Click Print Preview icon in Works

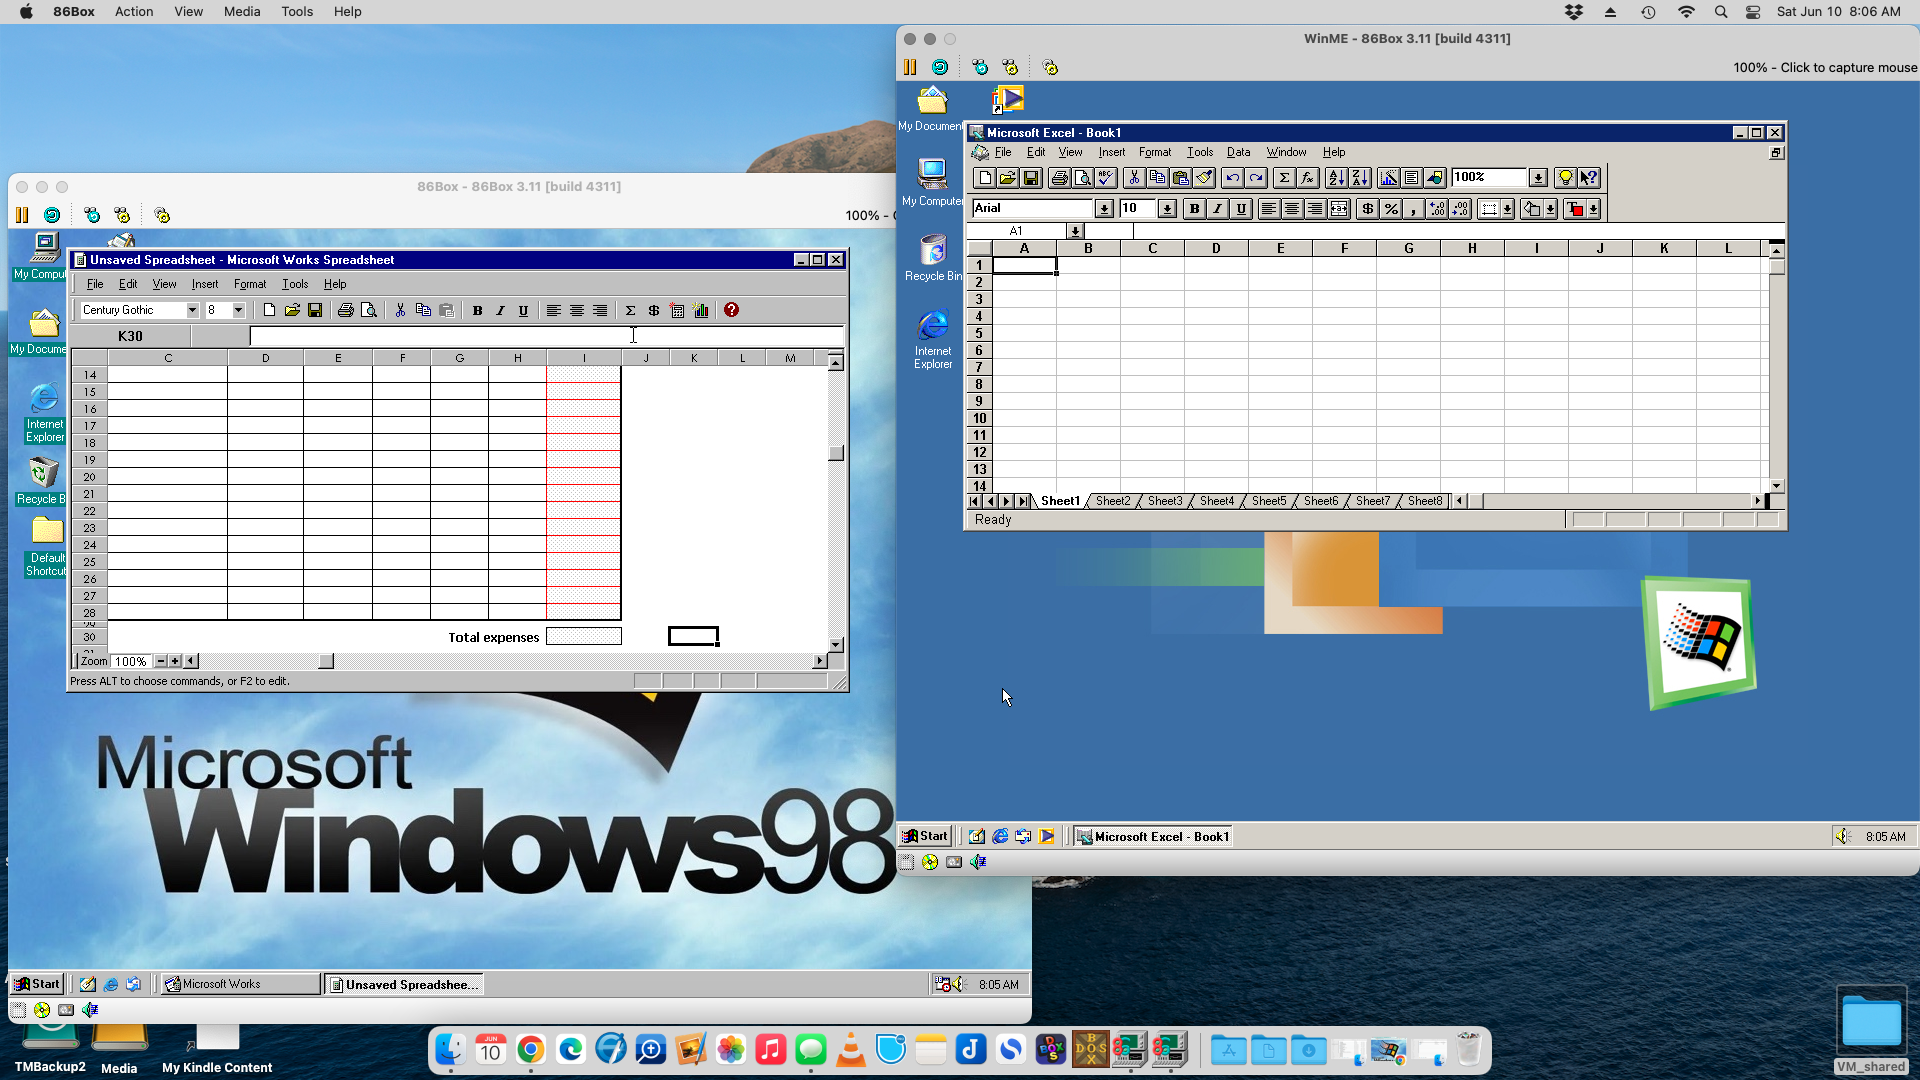pos(369,311)
